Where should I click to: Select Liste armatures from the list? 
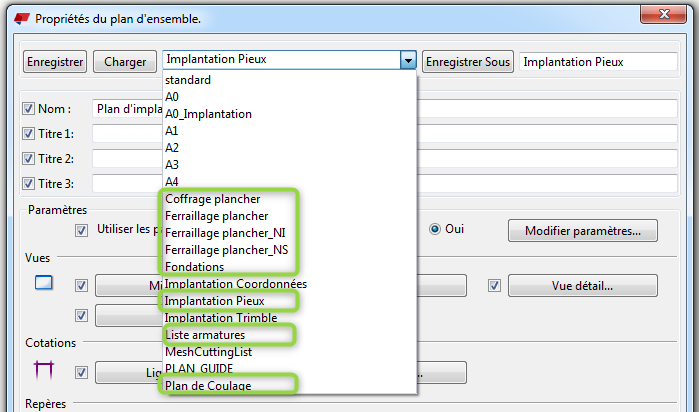pyautogui.click(x=205, y=334)
